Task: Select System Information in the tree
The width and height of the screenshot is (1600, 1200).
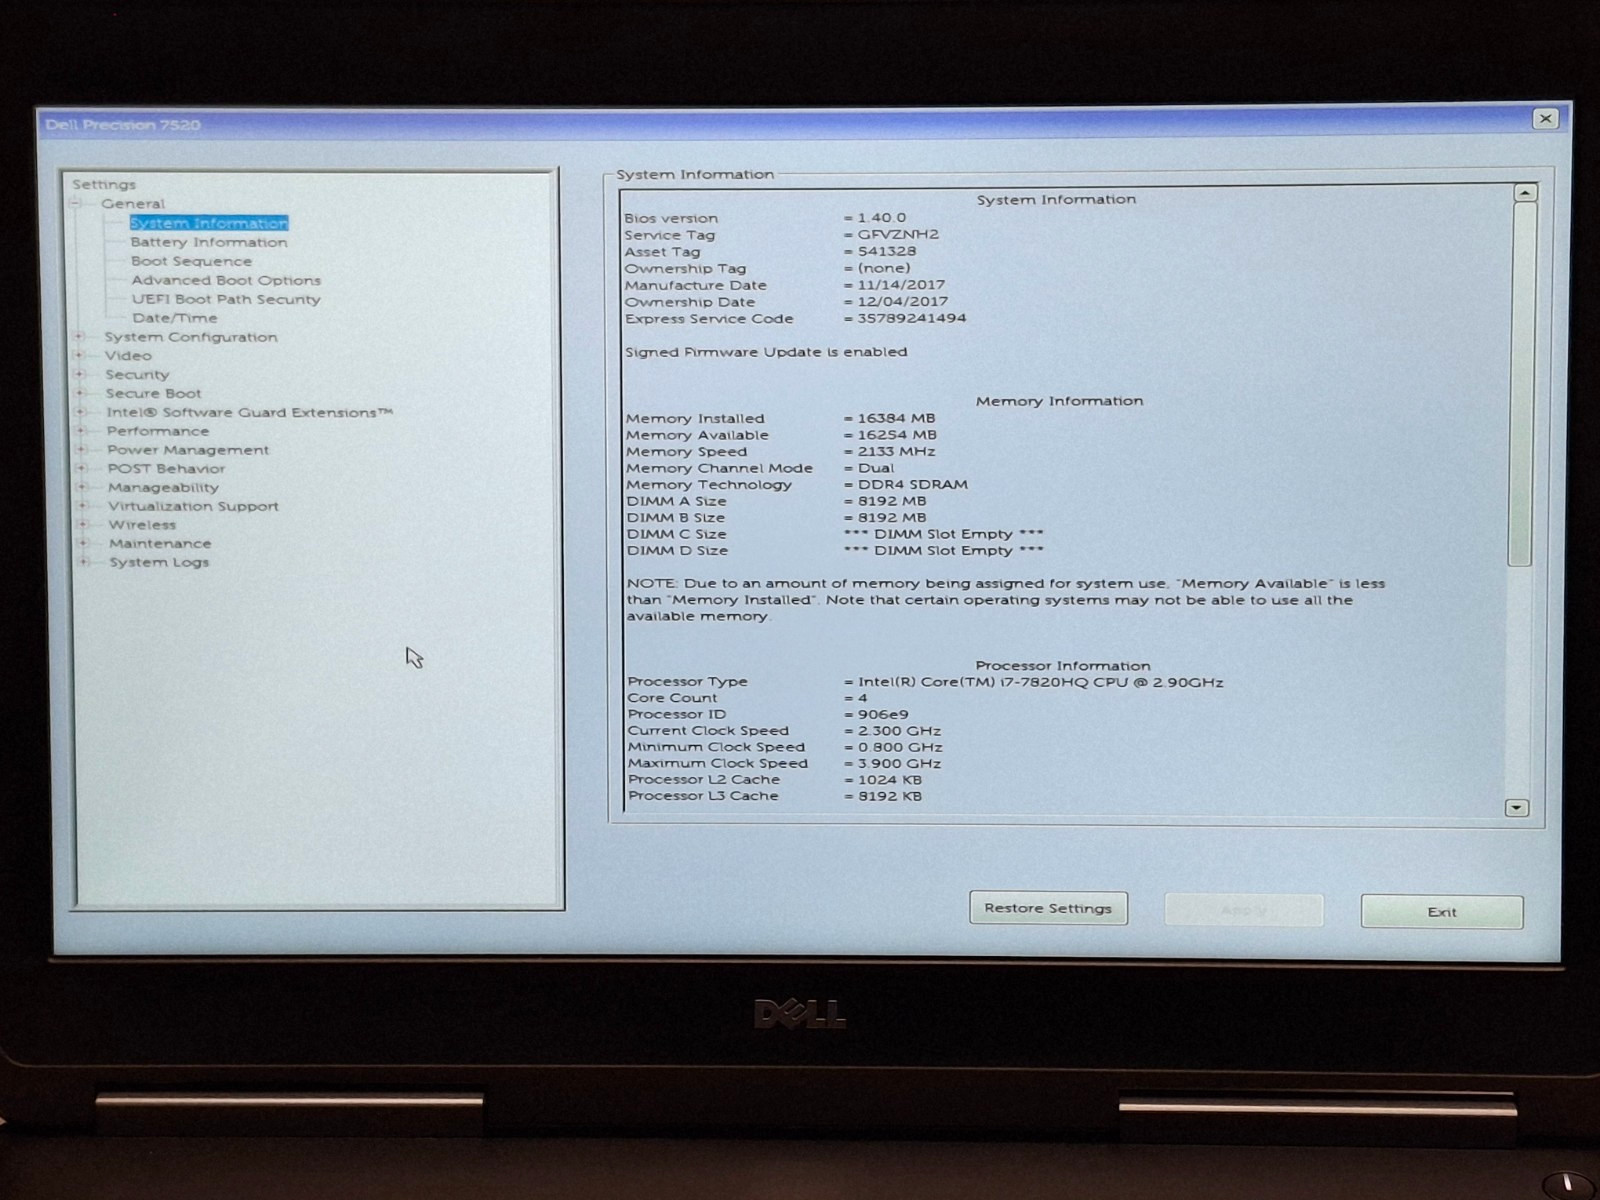Action: (x=209, y=223)
